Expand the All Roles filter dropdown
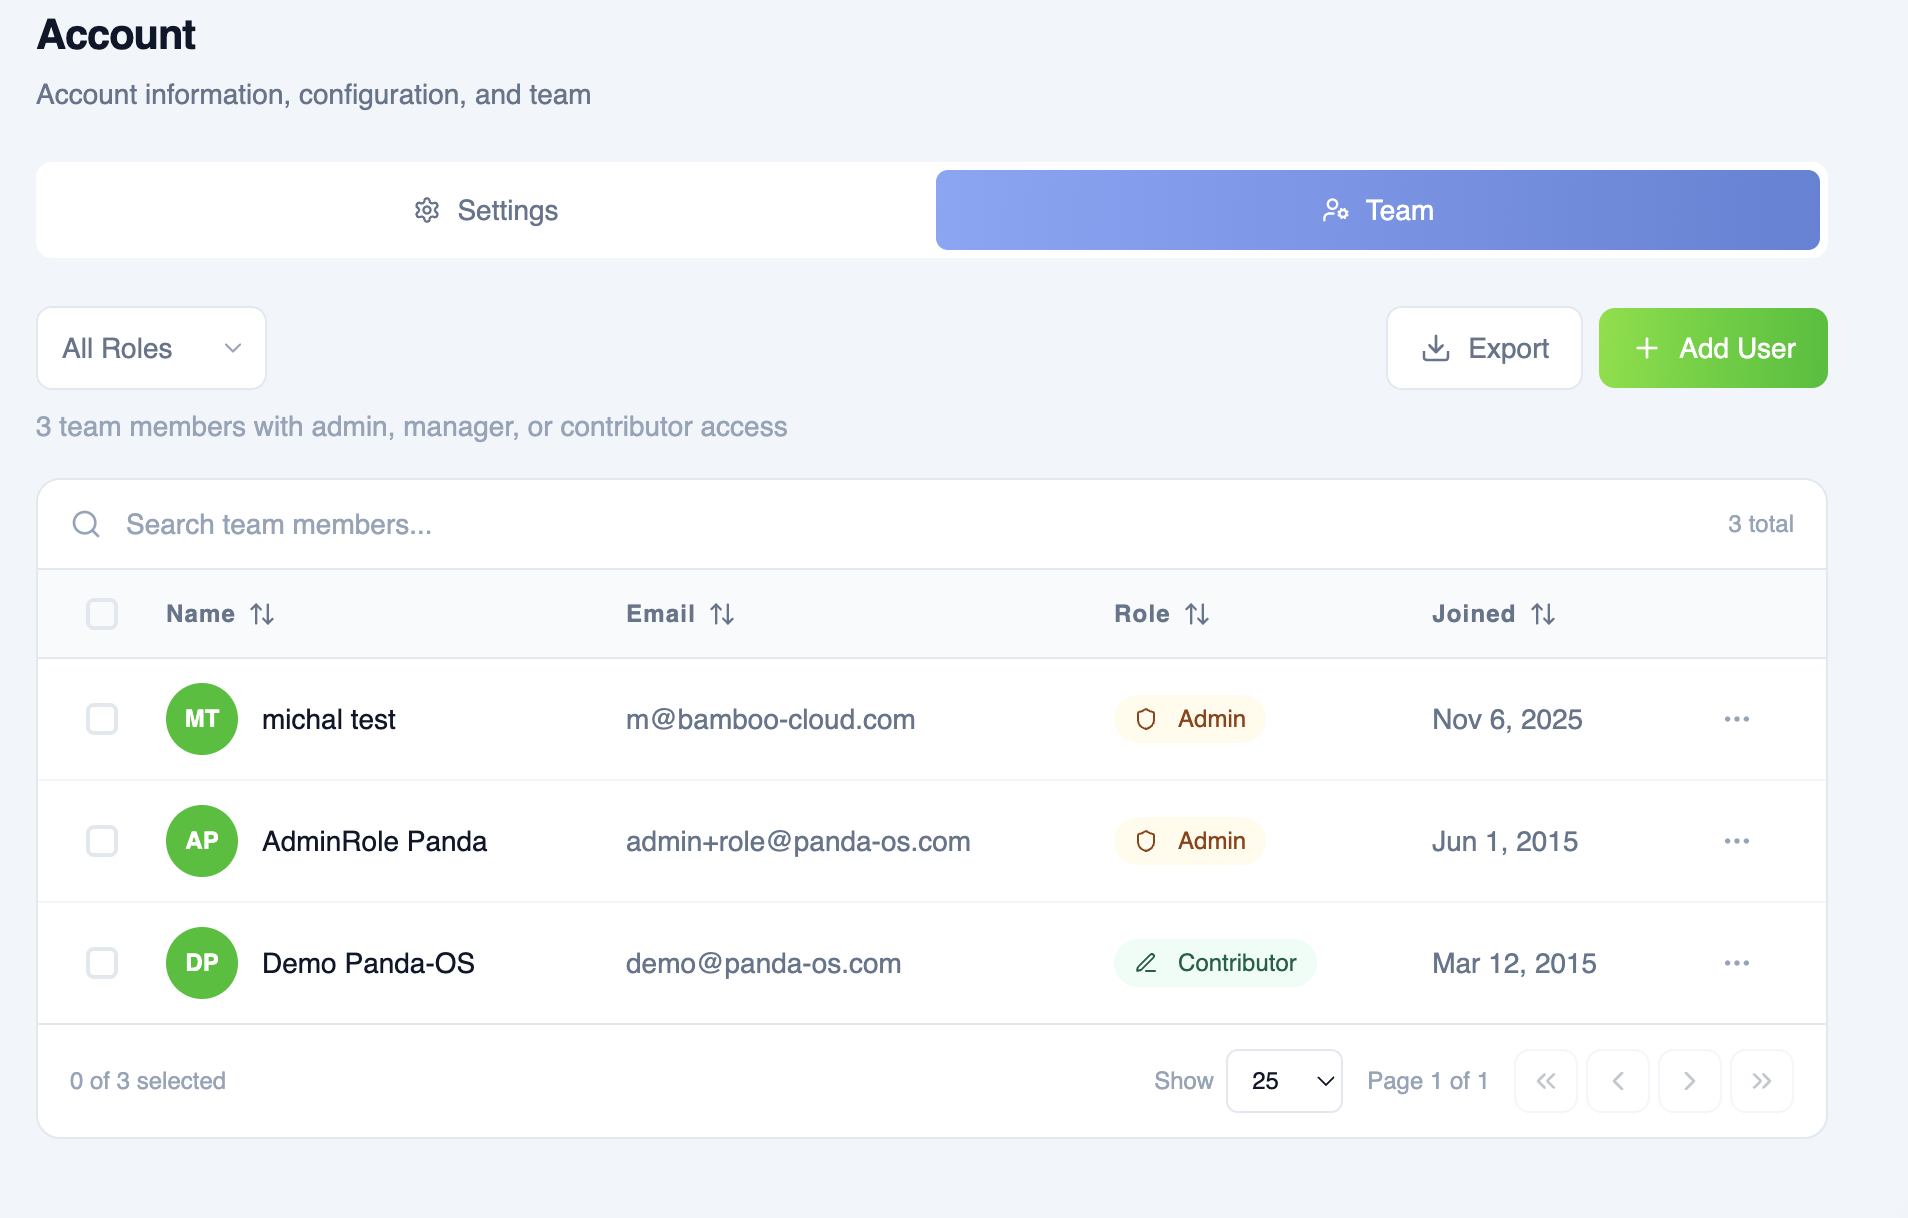The width and height of the screenshot is (1908, 1218). [151, 348]
